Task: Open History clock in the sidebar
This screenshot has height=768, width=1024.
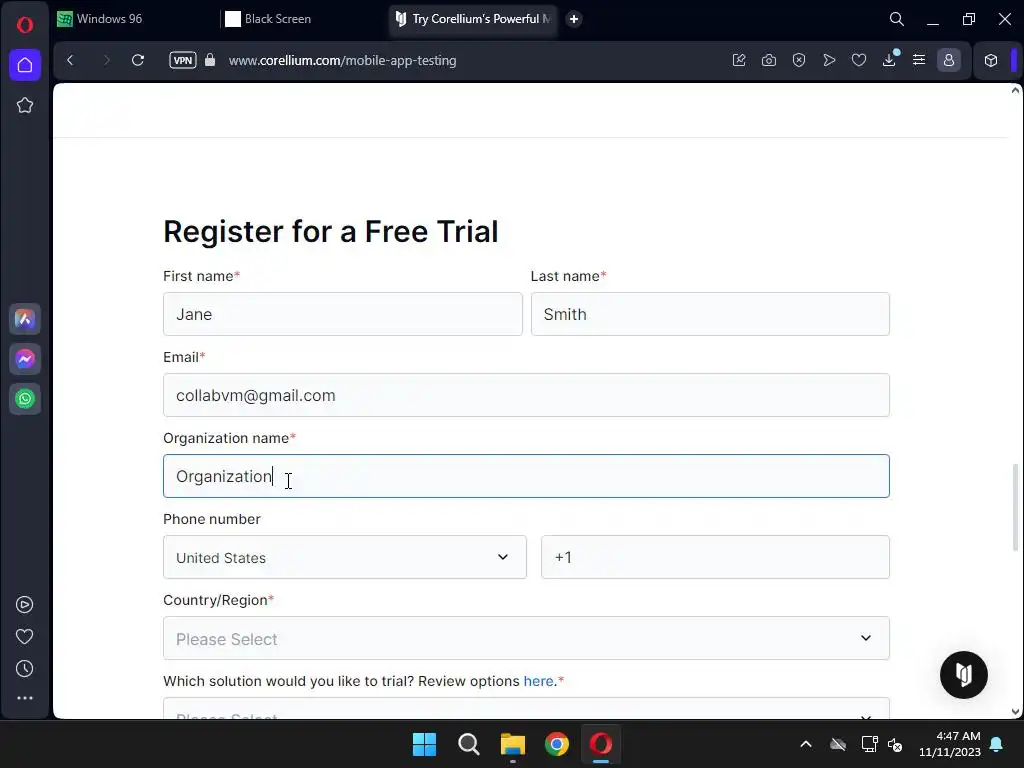Action: 25,669
